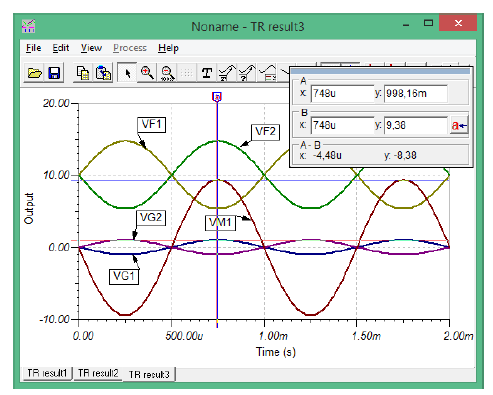
Task: Activate the Zoom Out magnifier tool
Action: (x=167, y=72)
